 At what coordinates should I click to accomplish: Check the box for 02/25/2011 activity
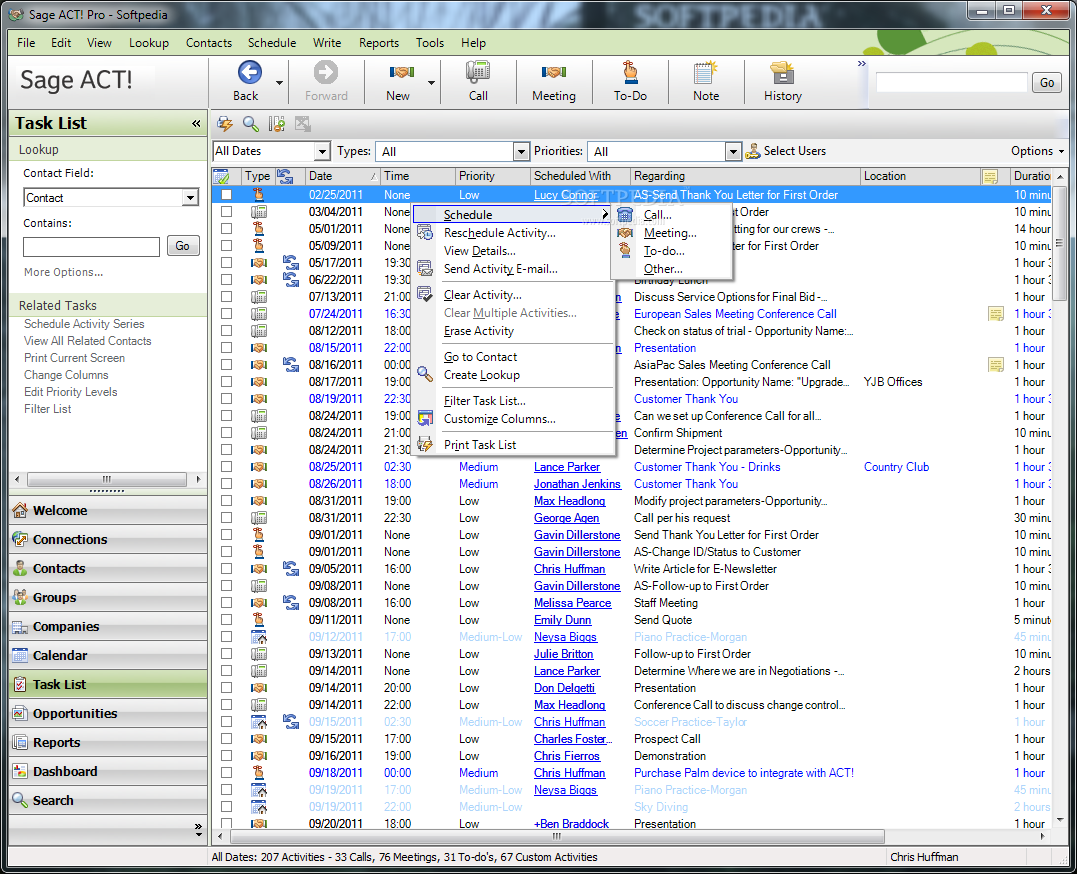[x=226, y=194]
